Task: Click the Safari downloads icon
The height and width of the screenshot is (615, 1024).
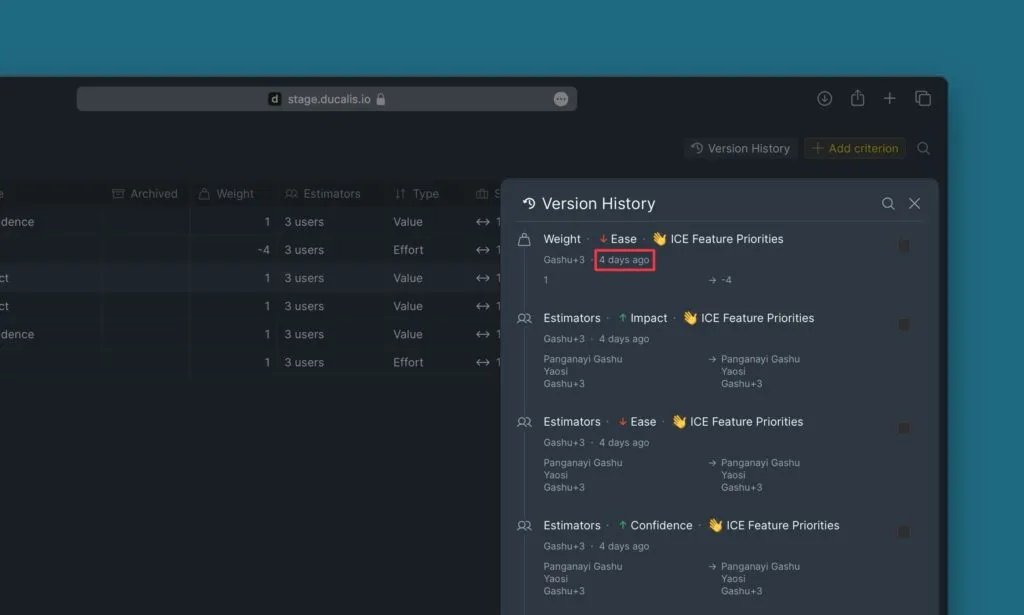Action: point(825,98)
